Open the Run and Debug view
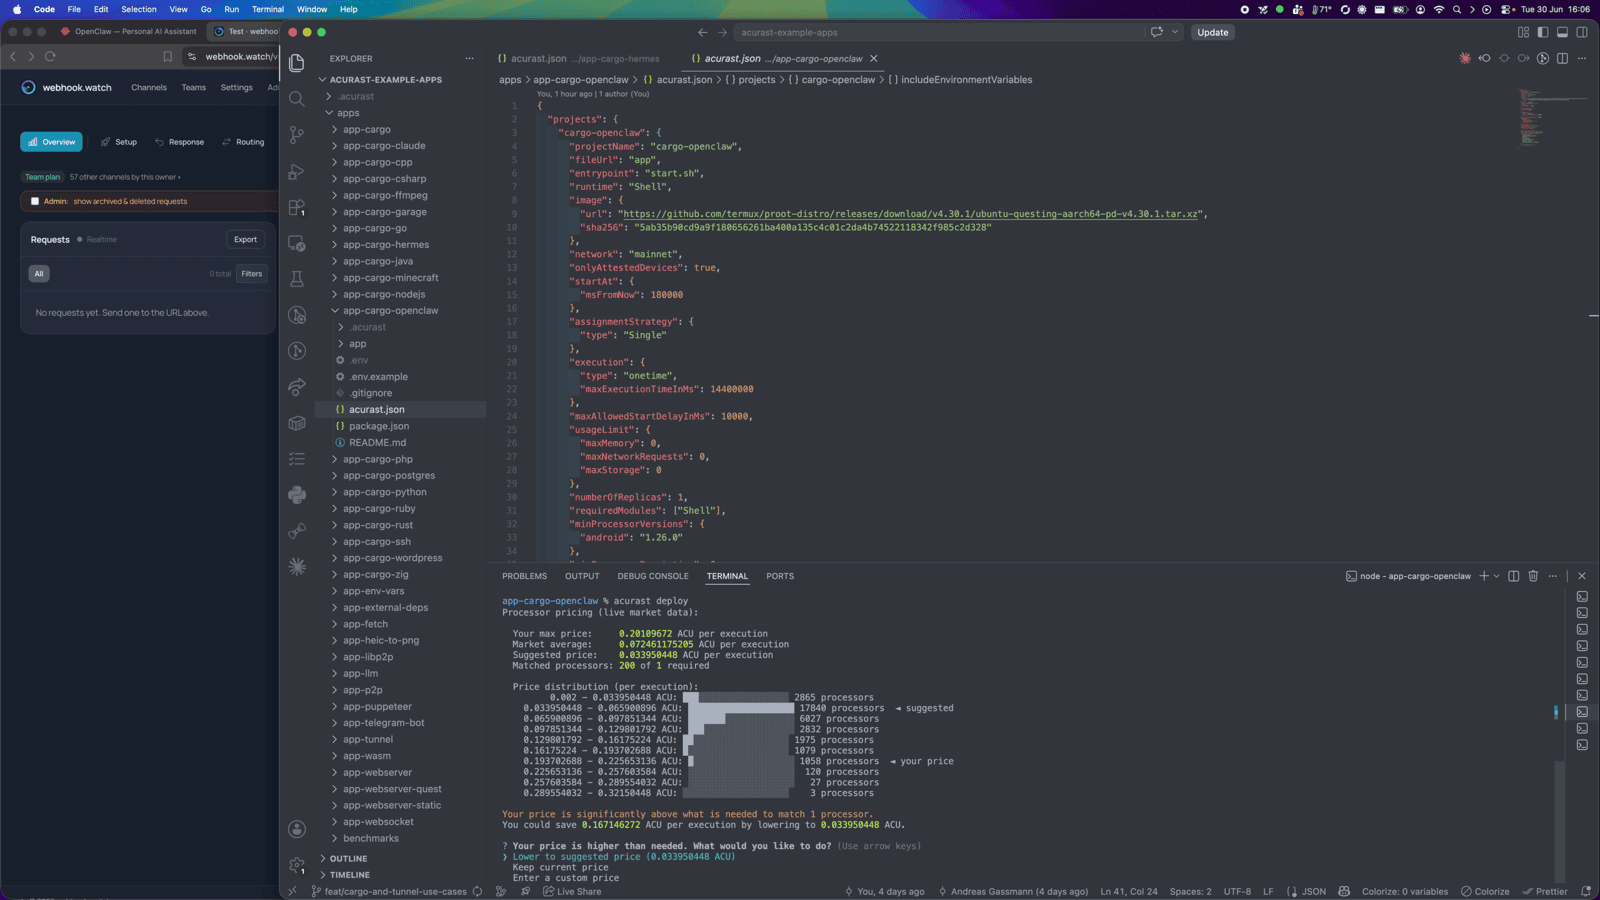 tap(297, 171)
